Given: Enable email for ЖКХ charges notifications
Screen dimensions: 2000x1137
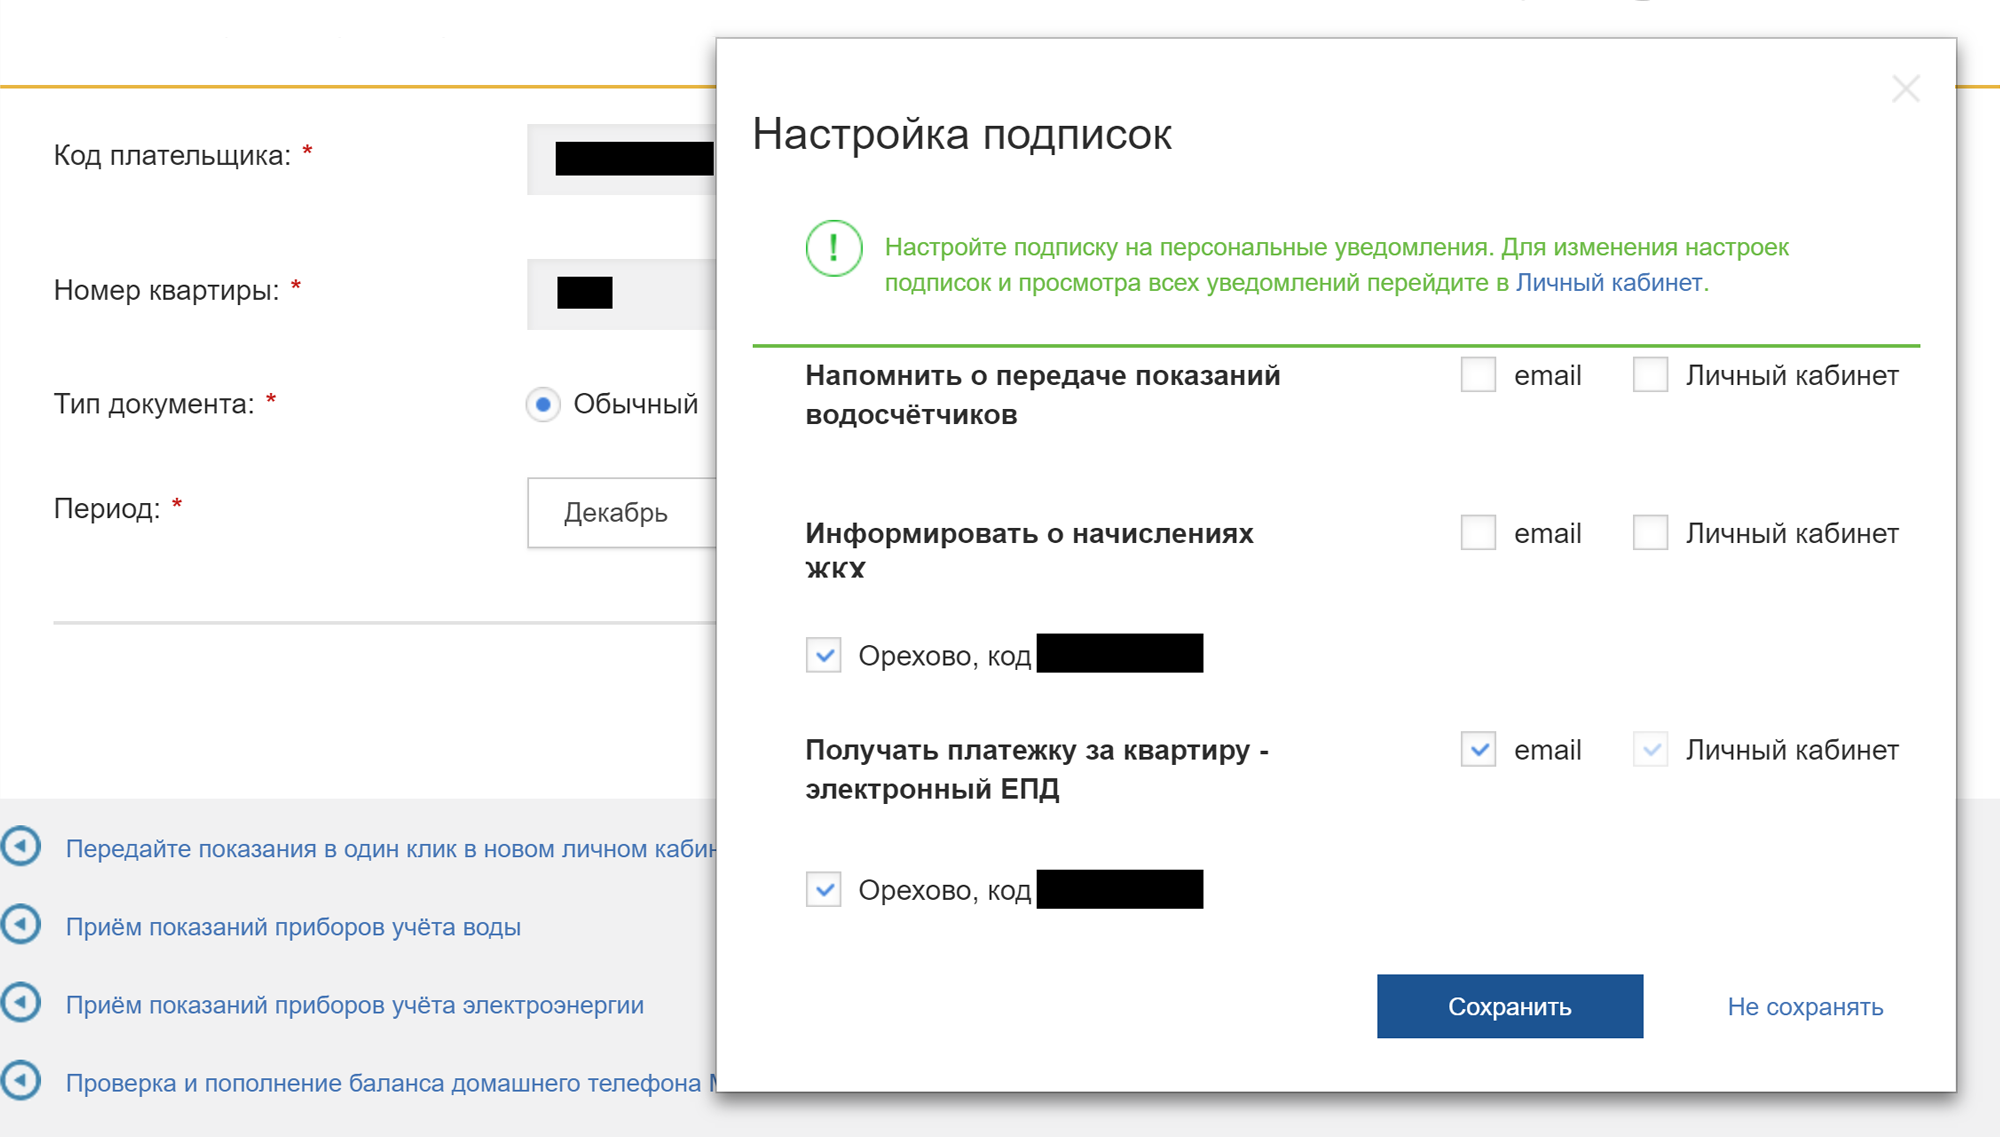Looking at the screenshot, I should pyautogui.click(x=1478, y=533).
